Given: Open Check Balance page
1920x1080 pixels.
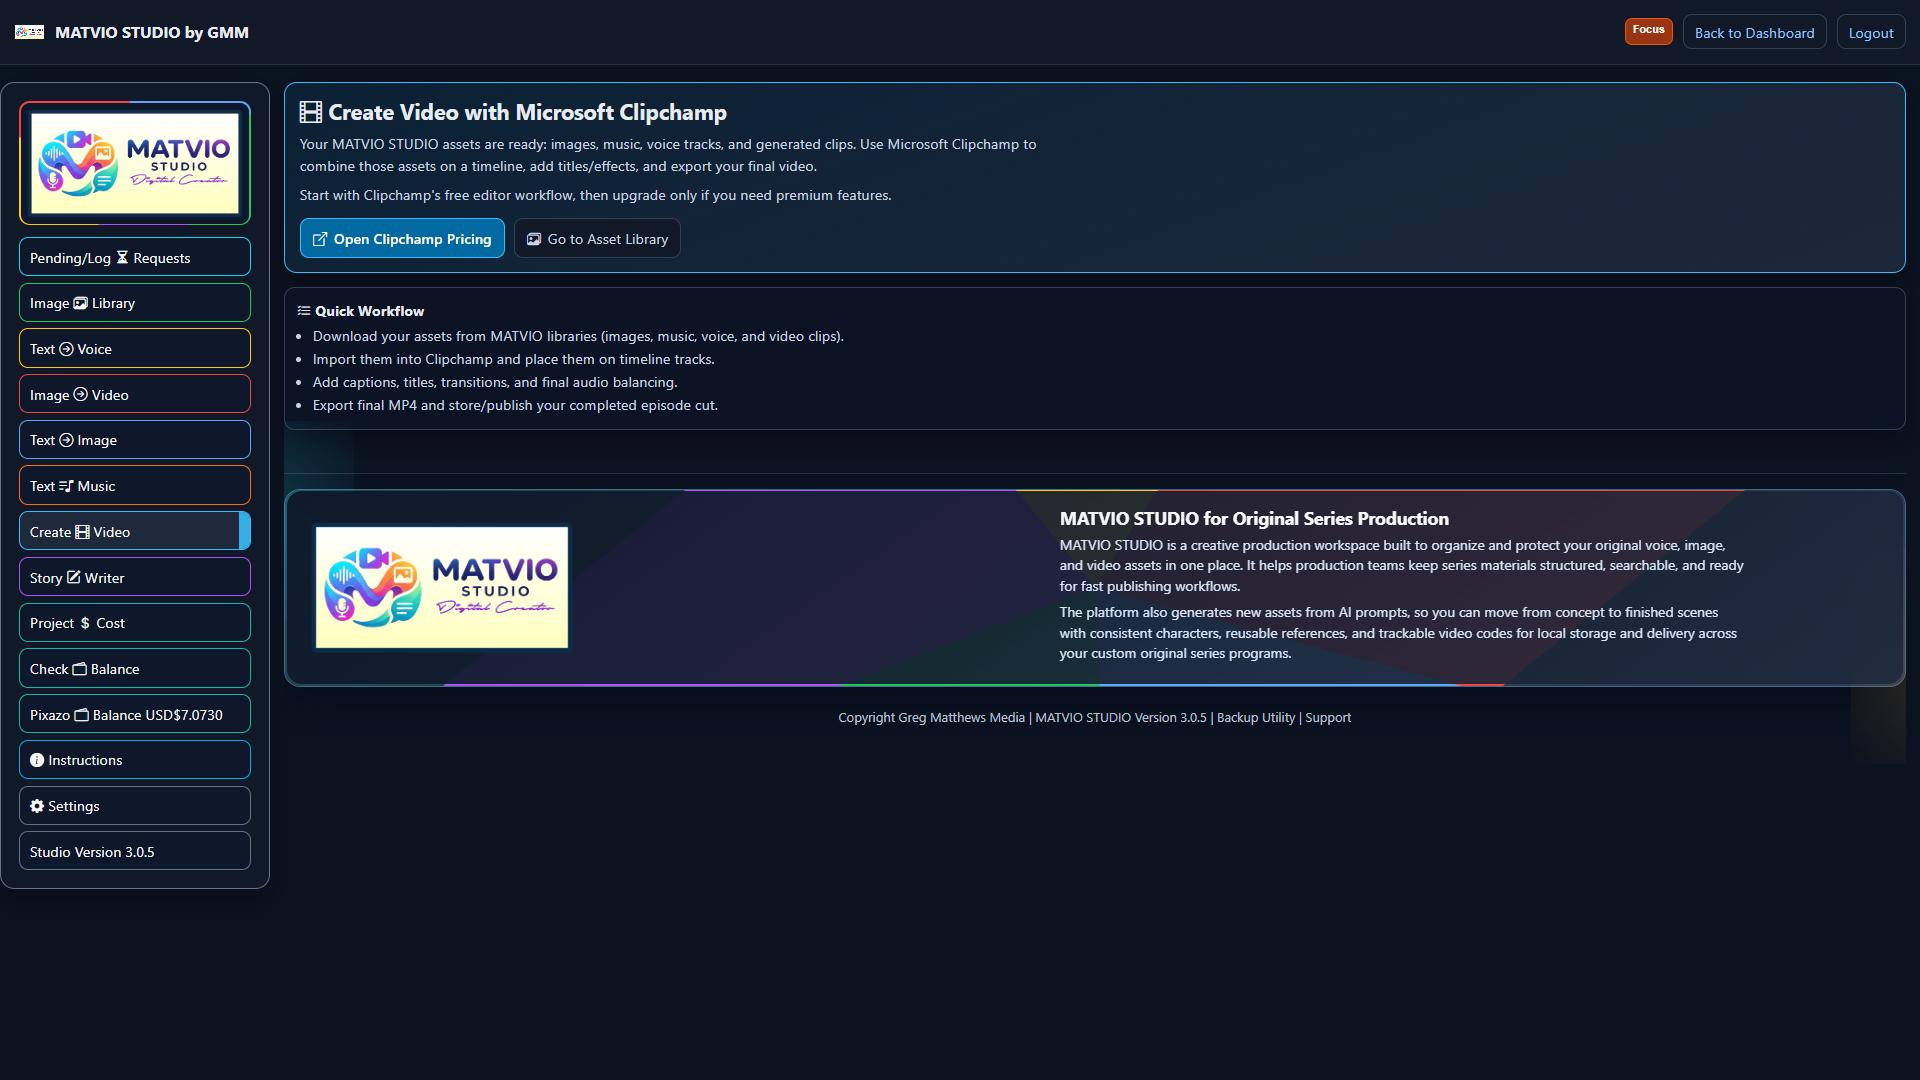Looking at the screenshot, I should pos(135,668).
